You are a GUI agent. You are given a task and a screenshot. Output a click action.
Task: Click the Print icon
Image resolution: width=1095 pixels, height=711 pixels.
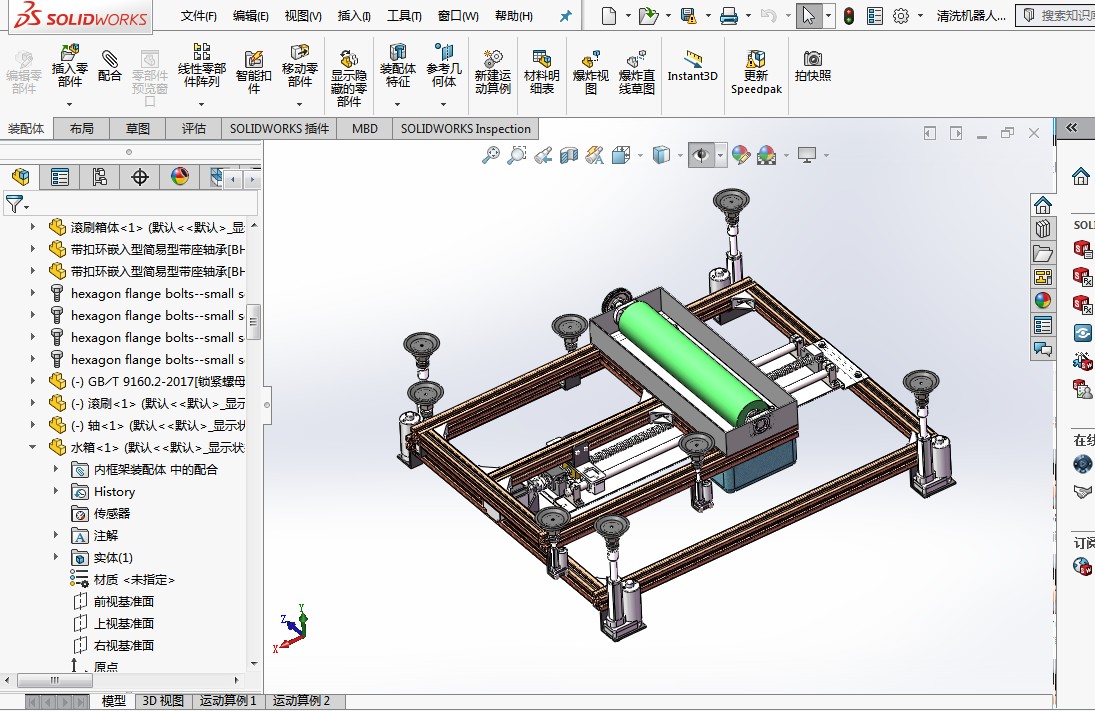coord(728,15)
